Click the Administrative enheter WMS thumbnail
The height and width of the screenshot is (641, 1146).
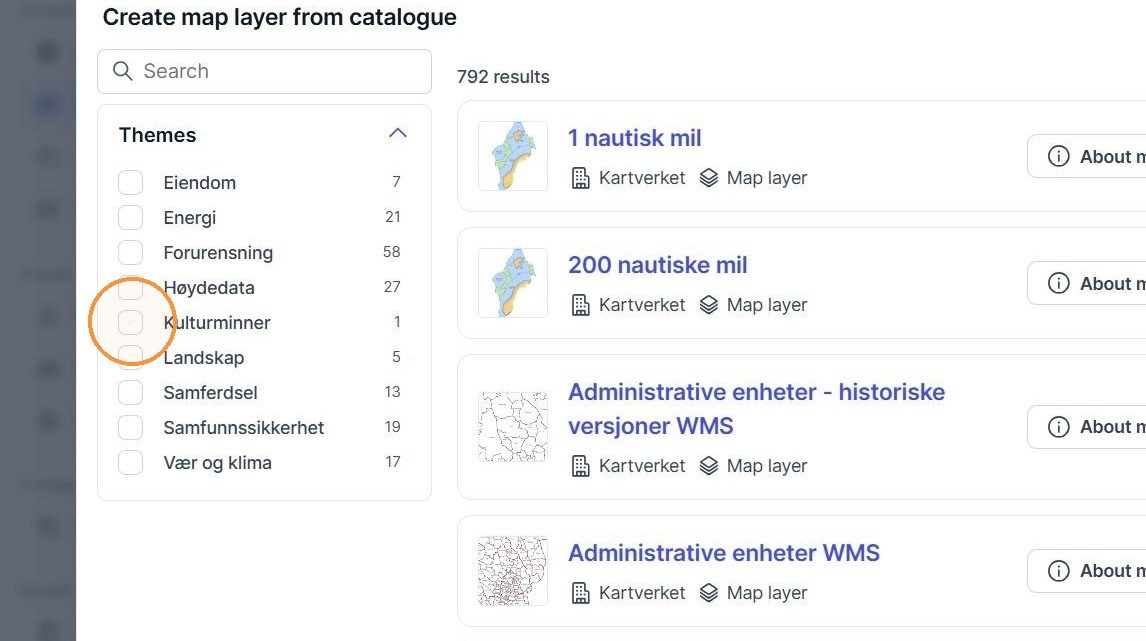513,571
